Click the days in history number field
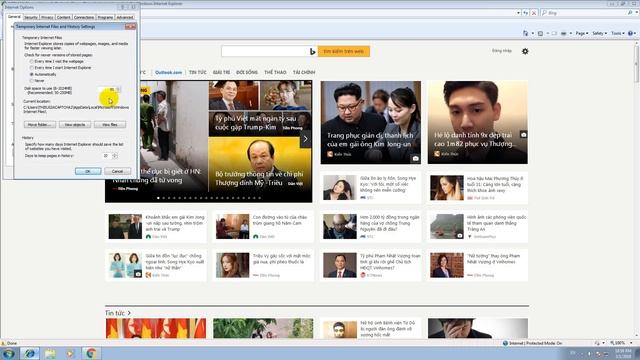The height and width of the screenshot is (360, 640). click(x=107, y=156)
